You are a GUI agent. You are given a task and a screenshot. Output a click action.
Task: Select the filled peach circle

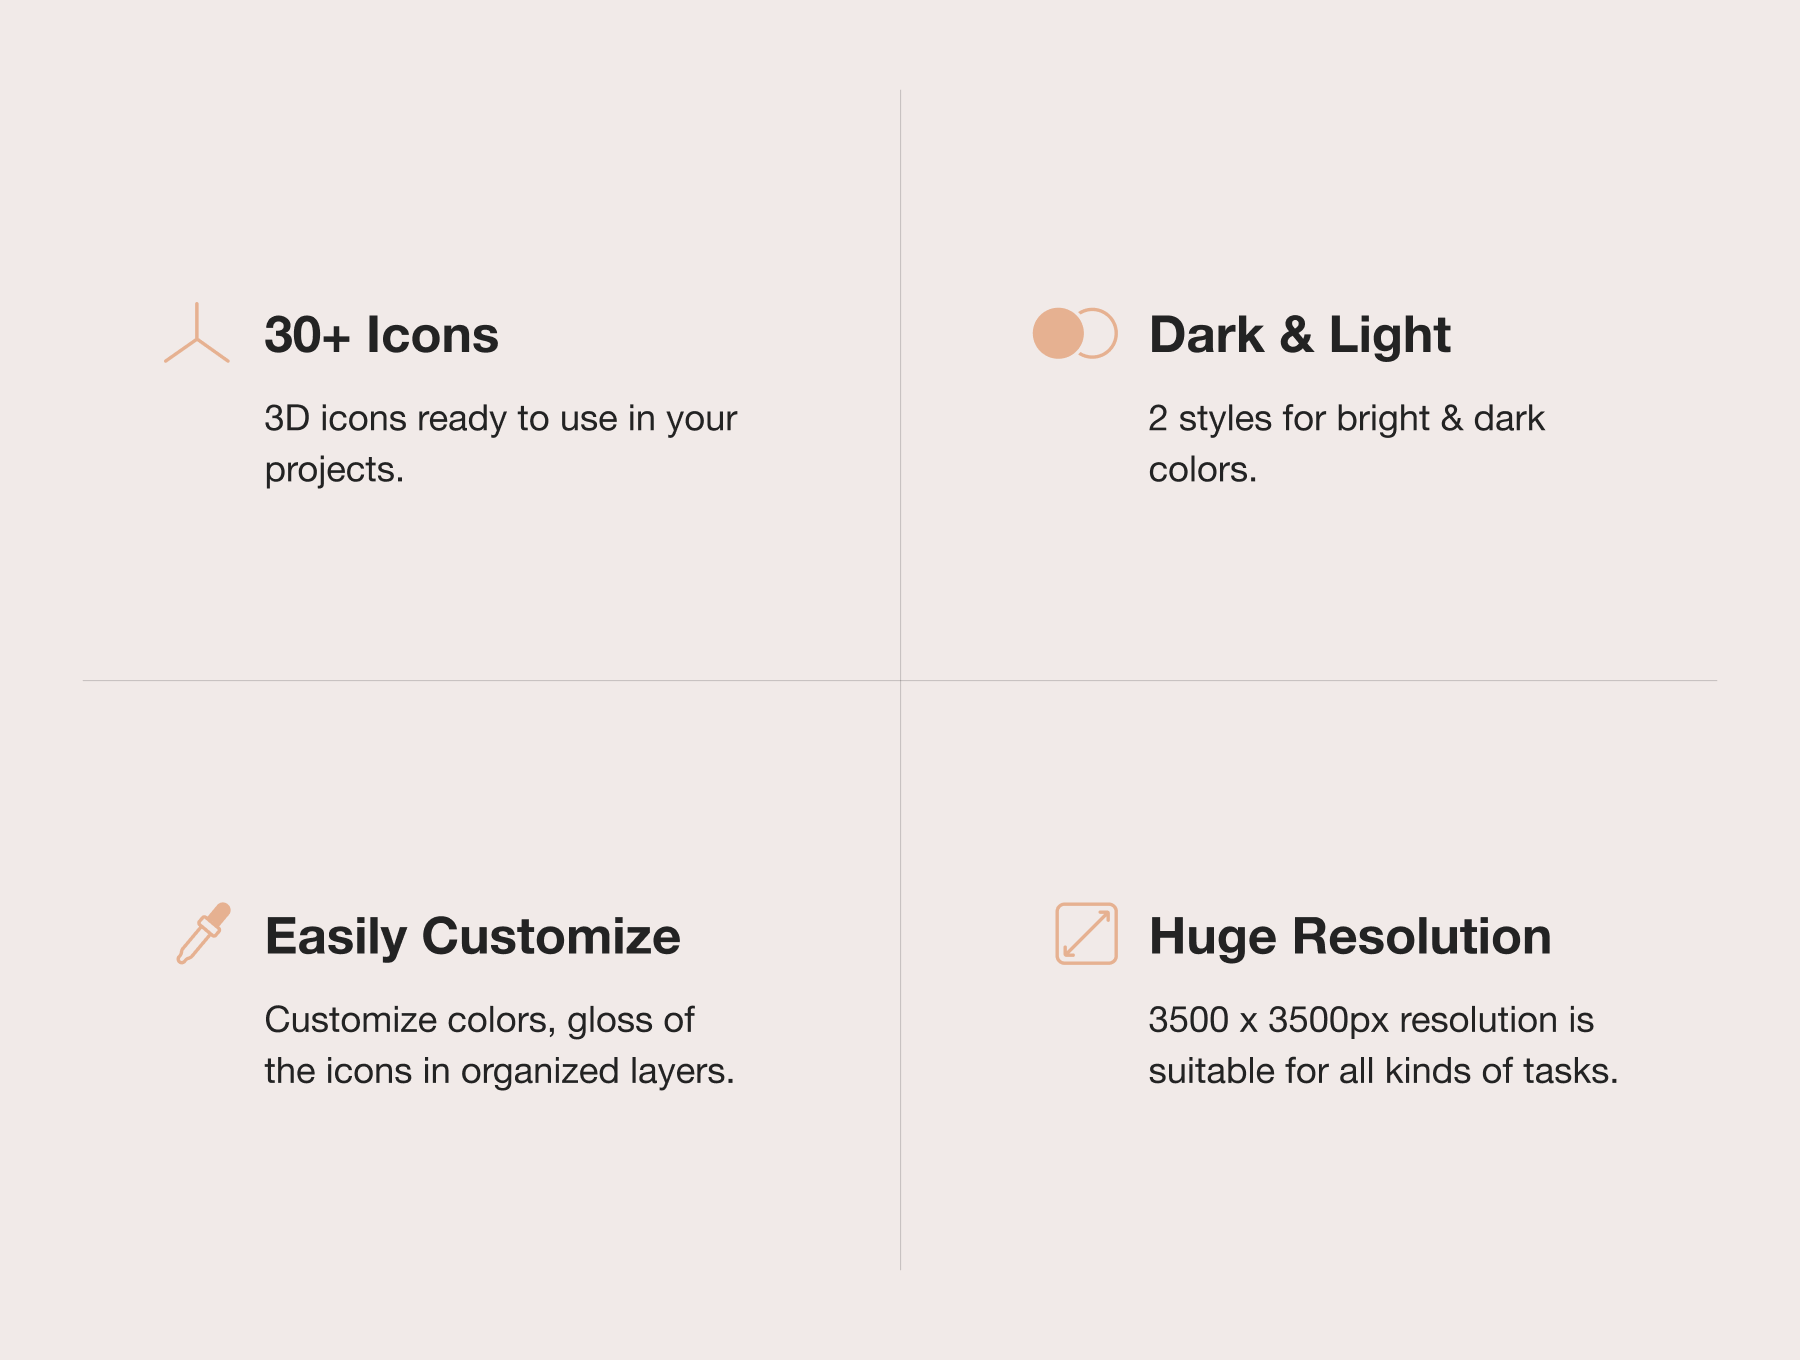(1058, 333)
